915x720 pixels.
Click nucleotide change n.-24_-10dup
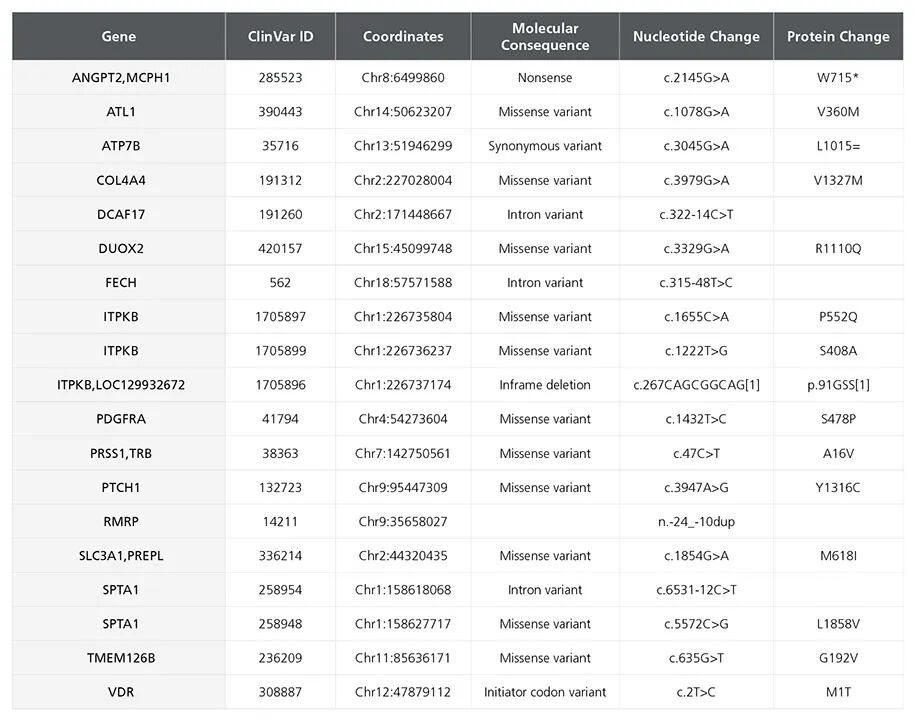pyautogui.click(x=696, y=522)
